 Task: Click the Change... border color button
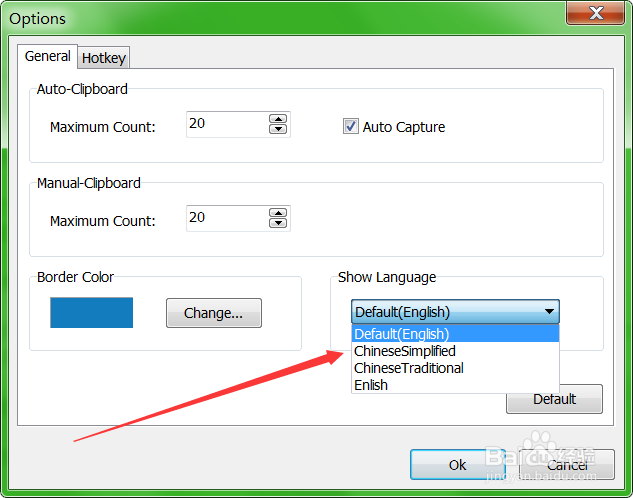pyautogui.click(x=214, y=313)
